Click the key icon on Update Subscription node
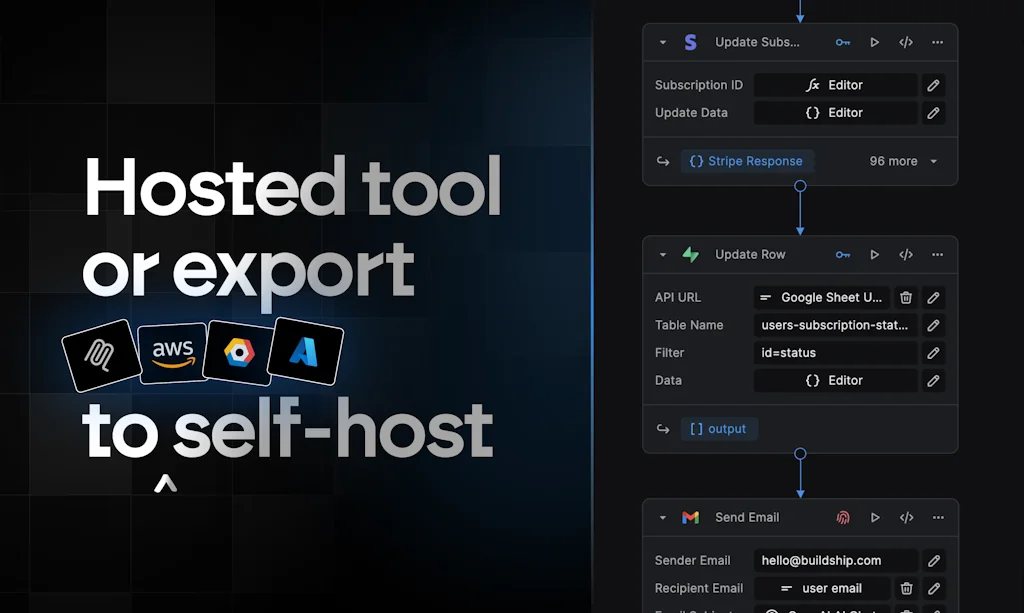The image size is (1024, 613). click(843, 42)
